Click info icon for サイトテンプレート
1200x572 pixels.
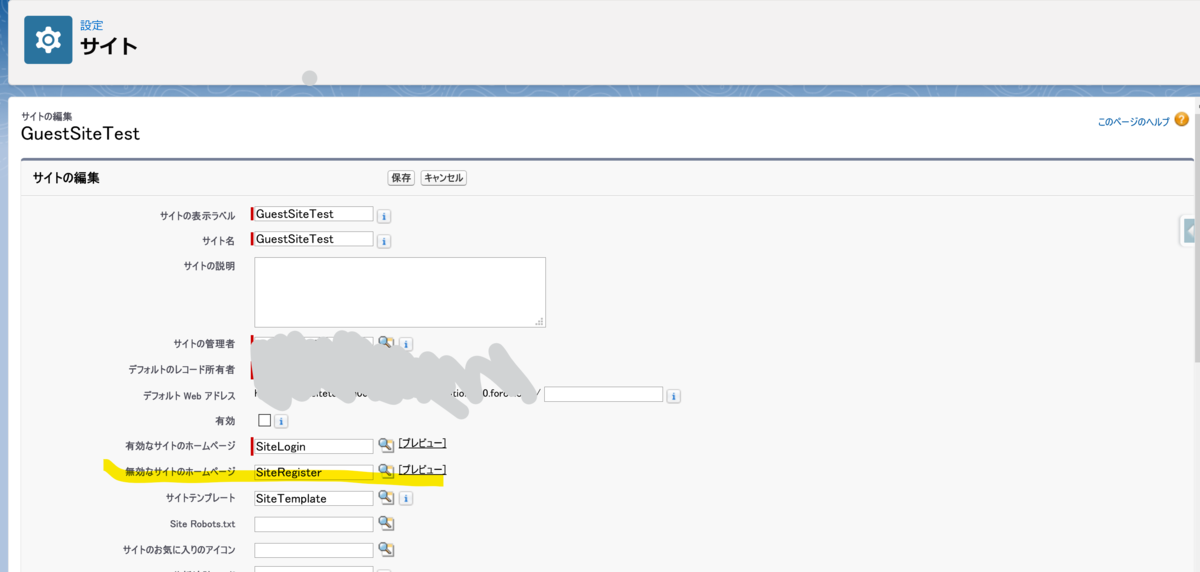click(406, 499)
